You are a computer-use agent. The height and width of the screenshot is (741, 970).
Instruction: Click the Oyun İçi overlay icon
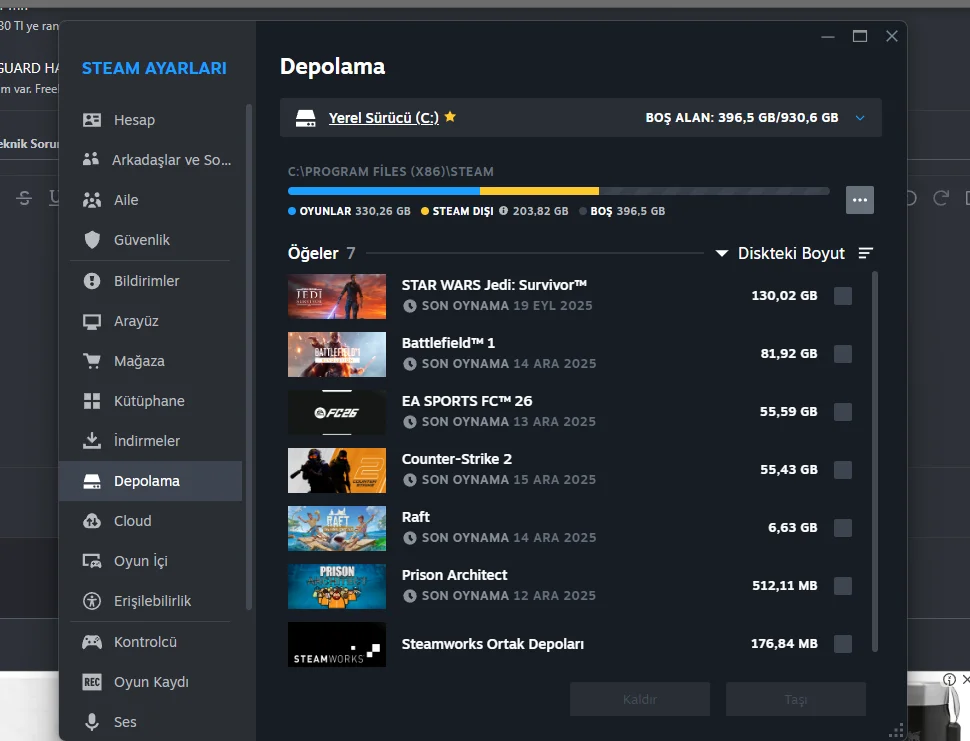(92, 561)
